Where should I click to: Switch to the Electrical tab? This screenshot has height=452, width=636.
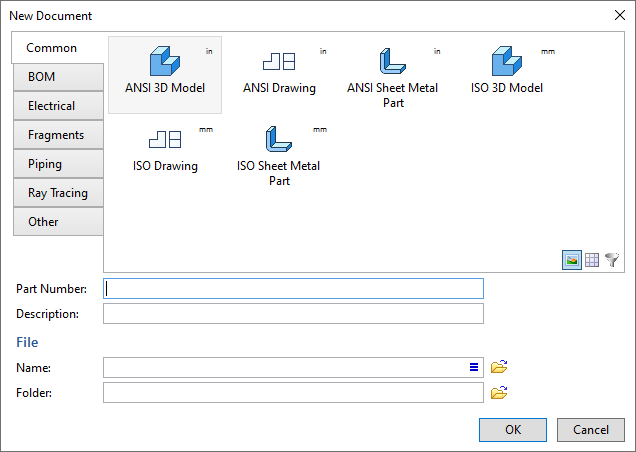(58, 106)
